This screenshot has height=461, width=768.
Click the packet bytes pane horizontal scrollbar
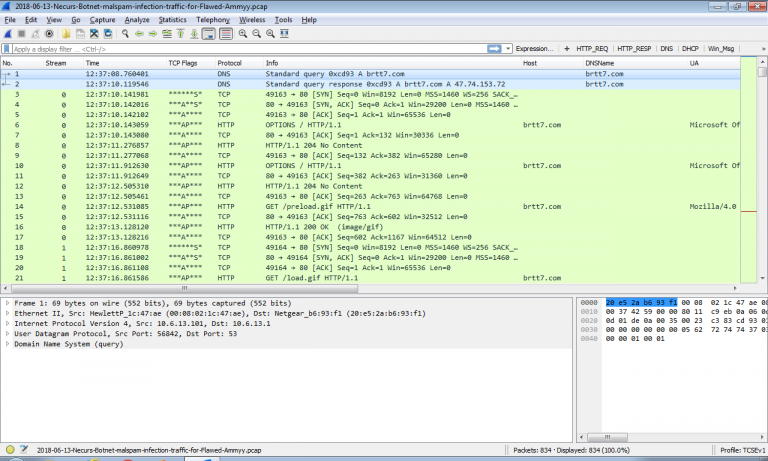click(x=607, y=437)
